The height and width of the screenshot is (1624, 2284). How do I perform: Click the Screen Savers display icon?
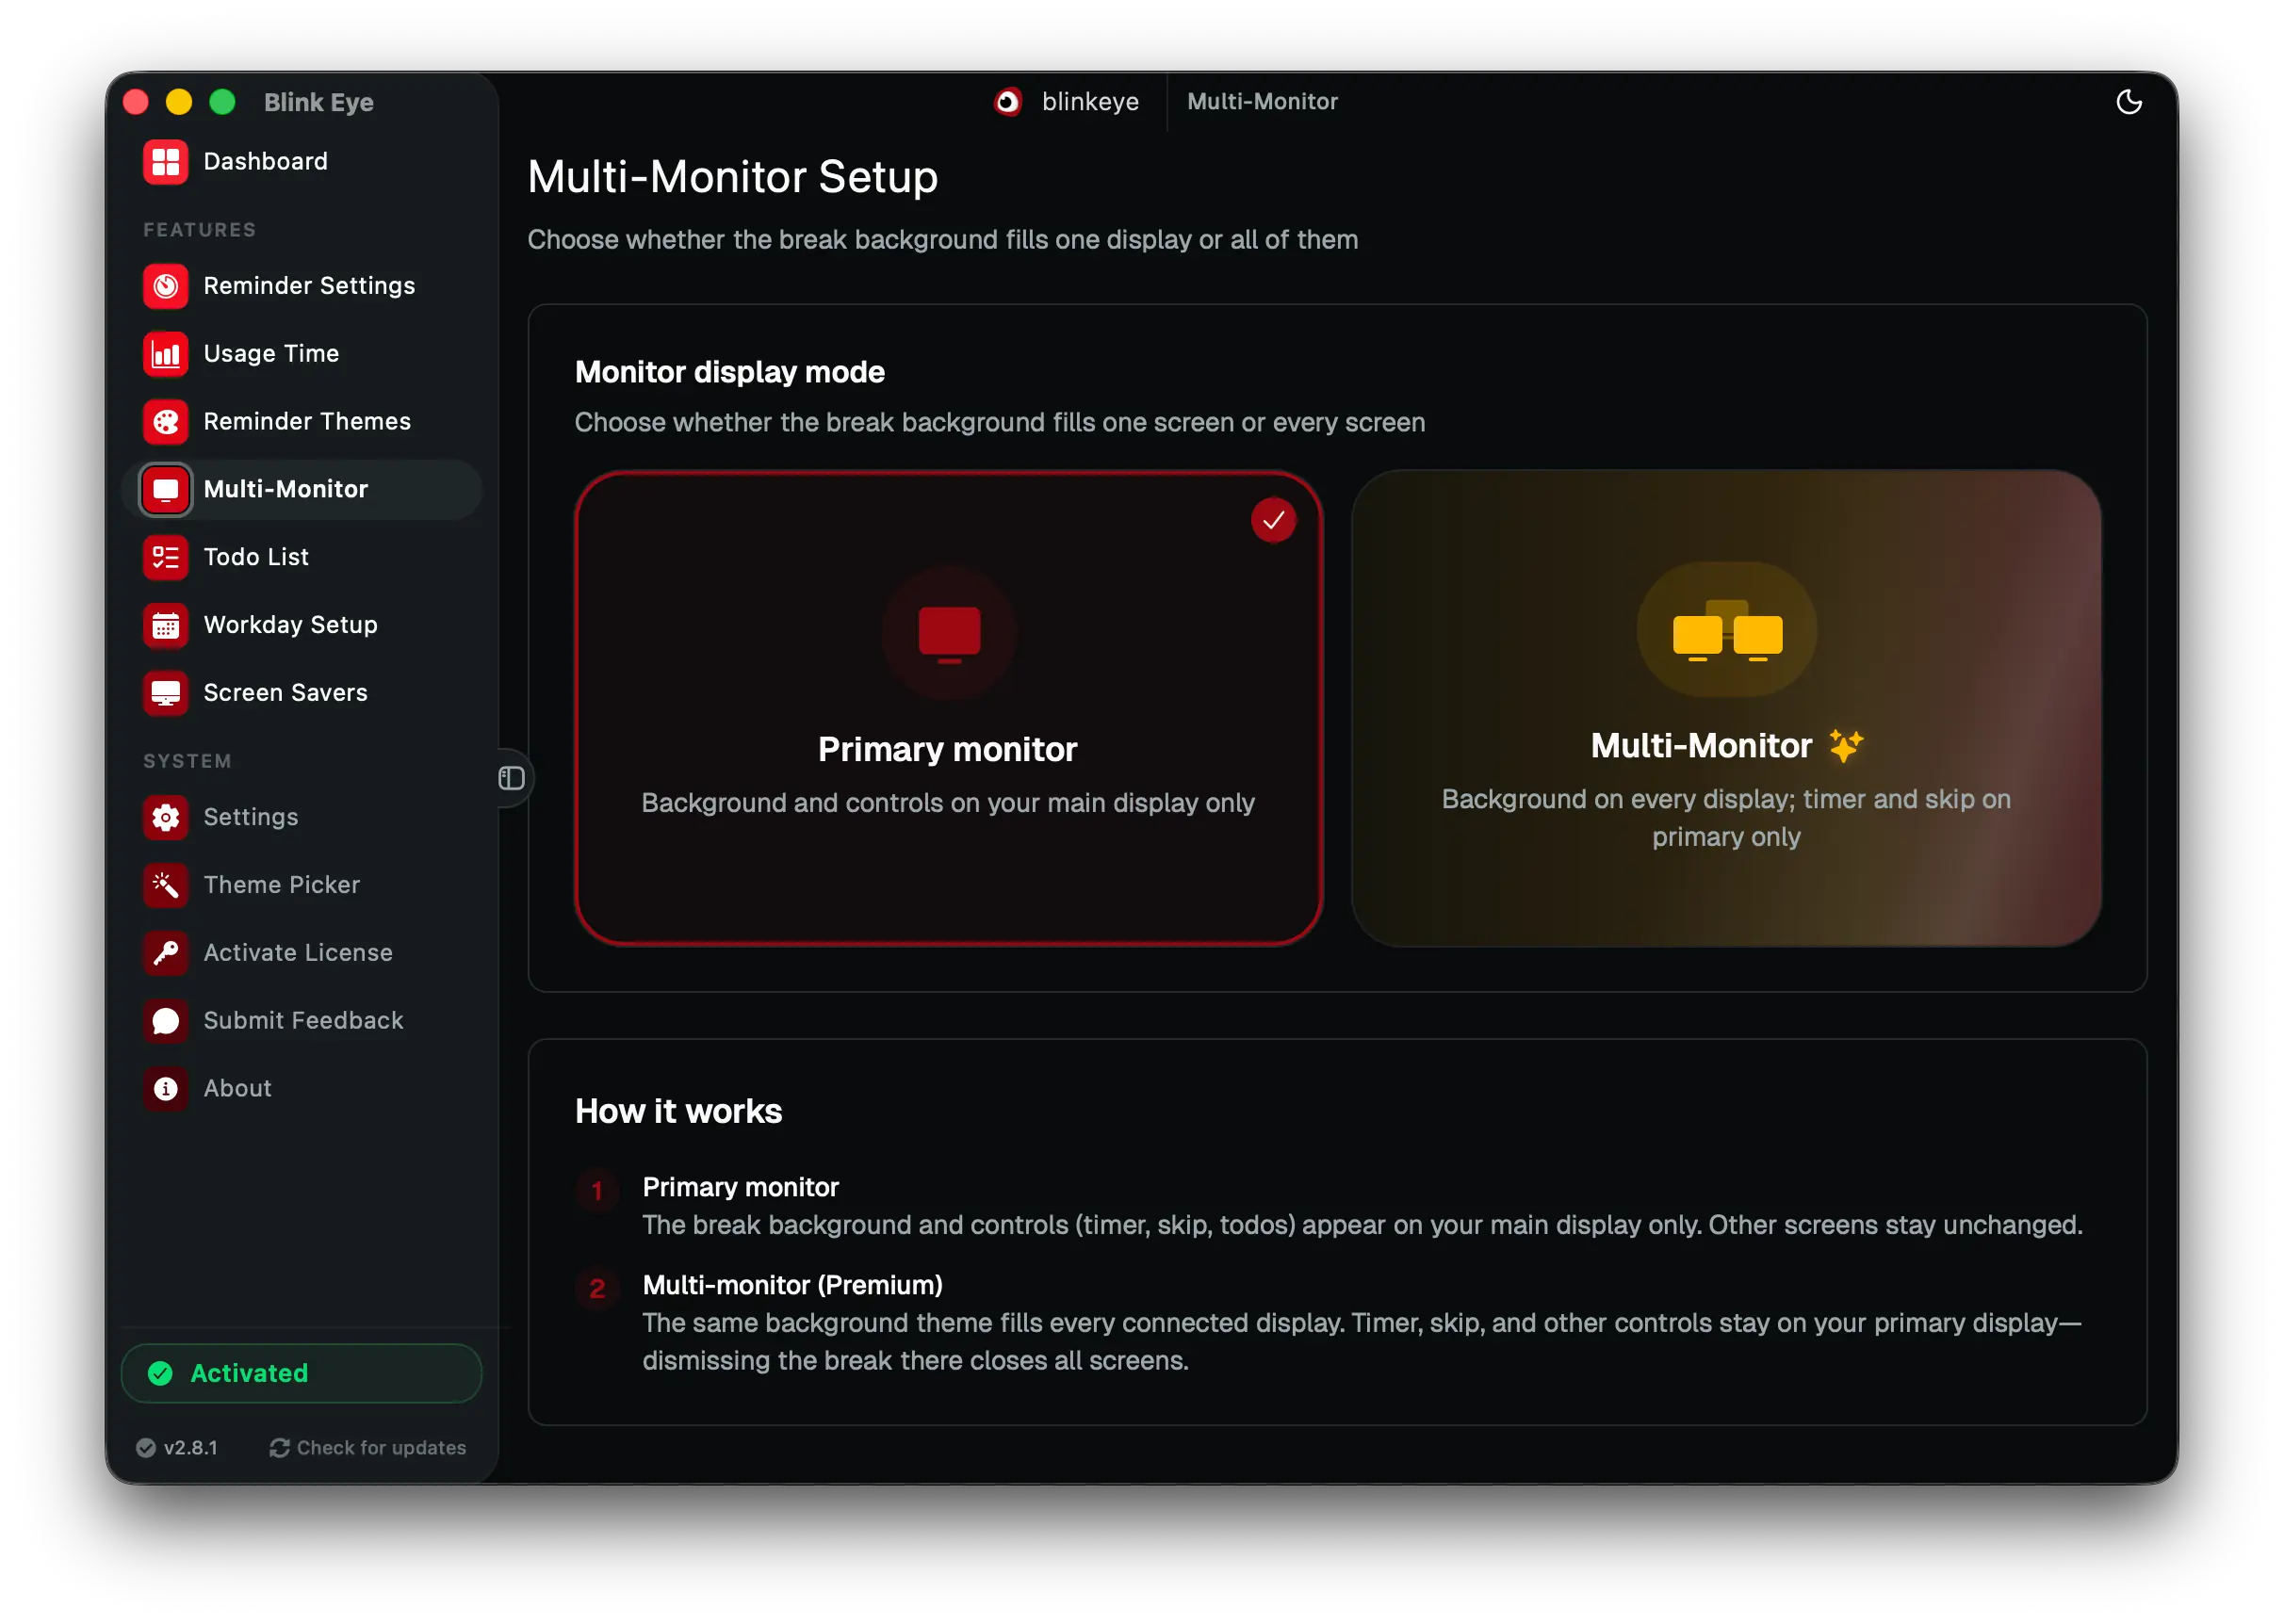(x=165, y=694)
